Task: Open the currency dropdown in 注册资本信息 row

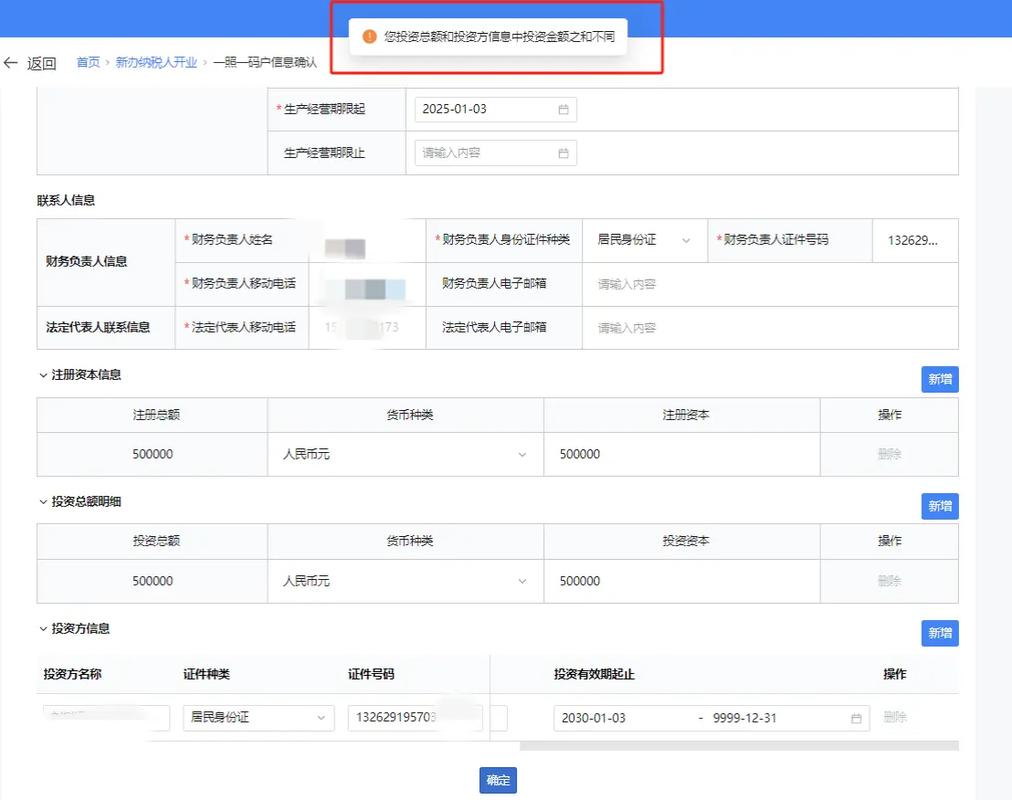Action: pyautogui.click(x=521, y=454)
